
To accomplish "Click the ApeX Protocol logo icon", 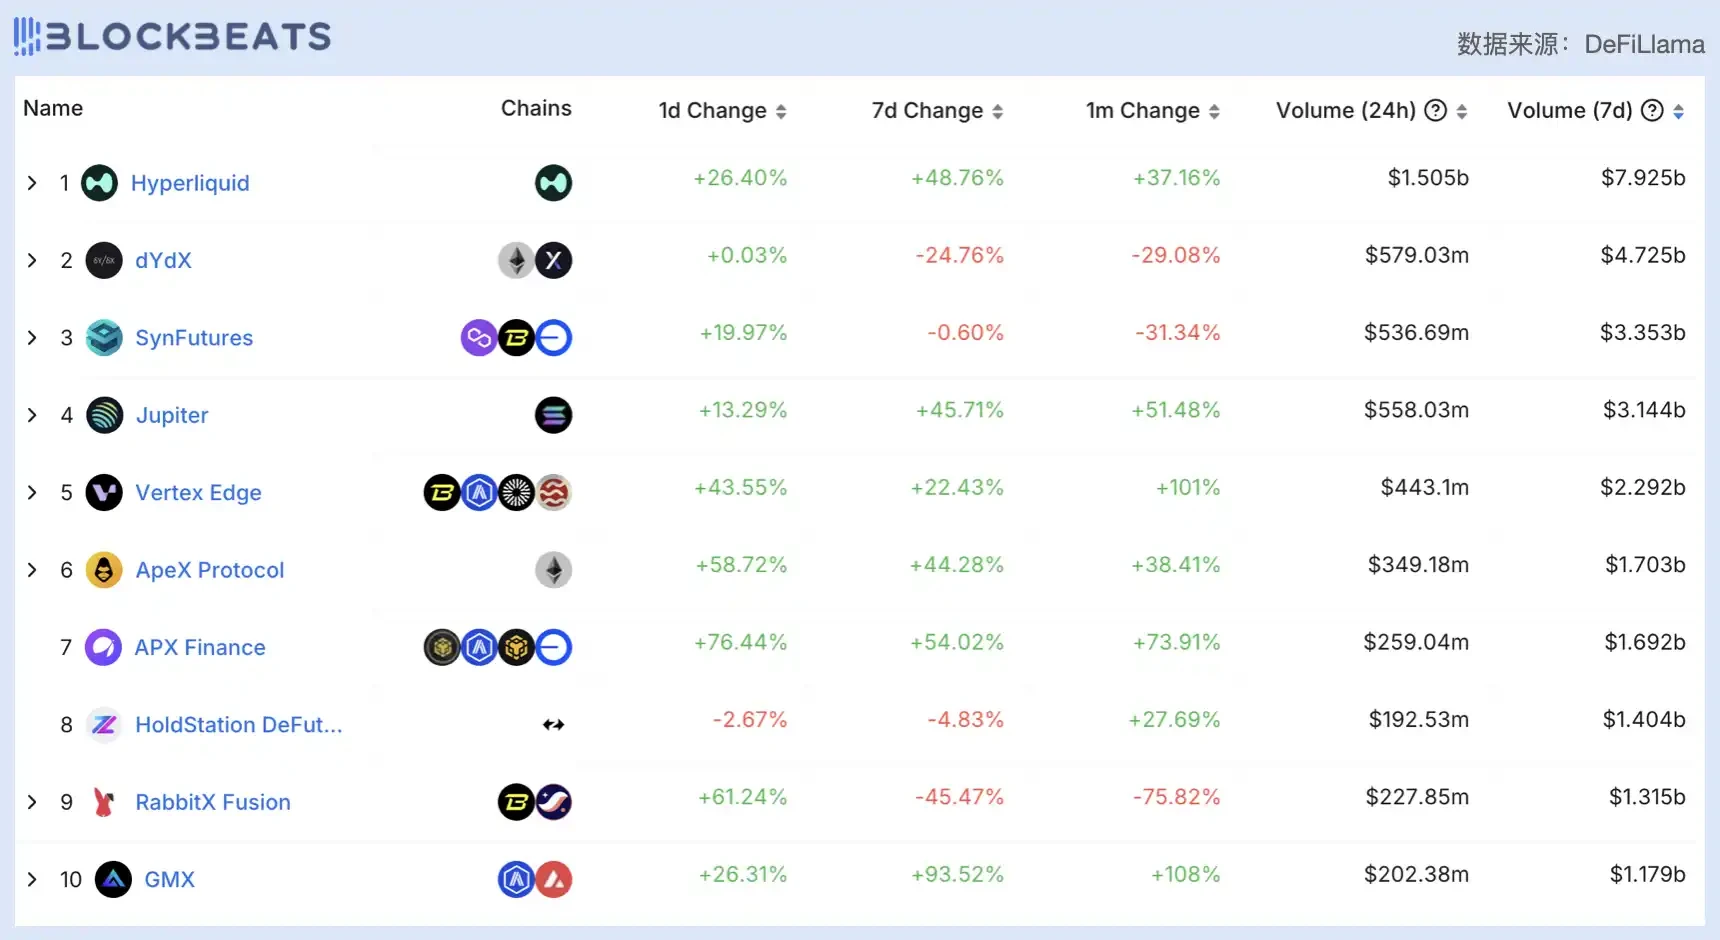I will click(104, 570).
